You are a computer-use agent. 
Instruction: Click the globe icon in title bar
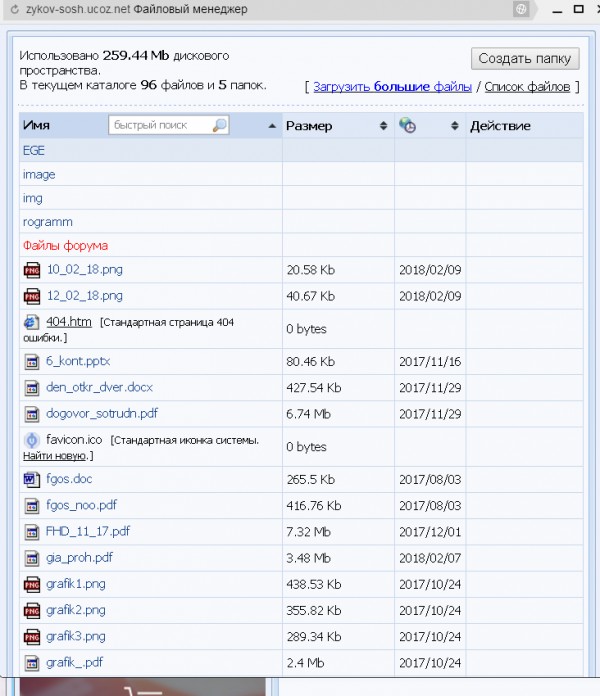click(x=521, y=9)
